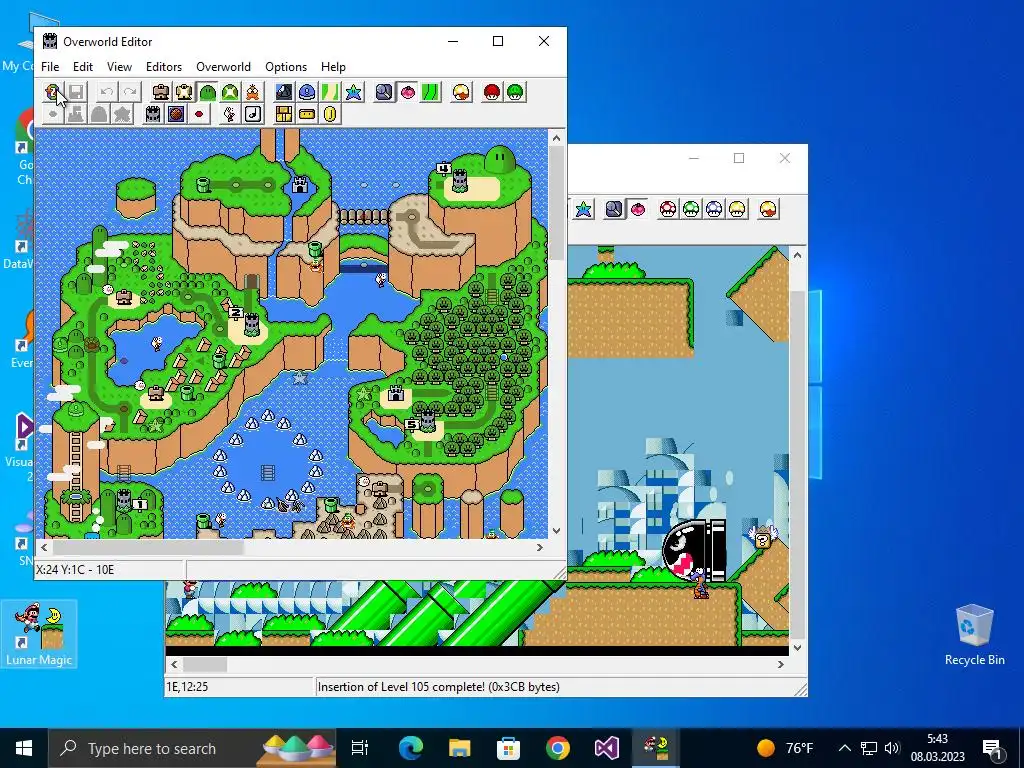
Task: Select the winged Koopa shell toolbar icon
Action: point(184,92)
